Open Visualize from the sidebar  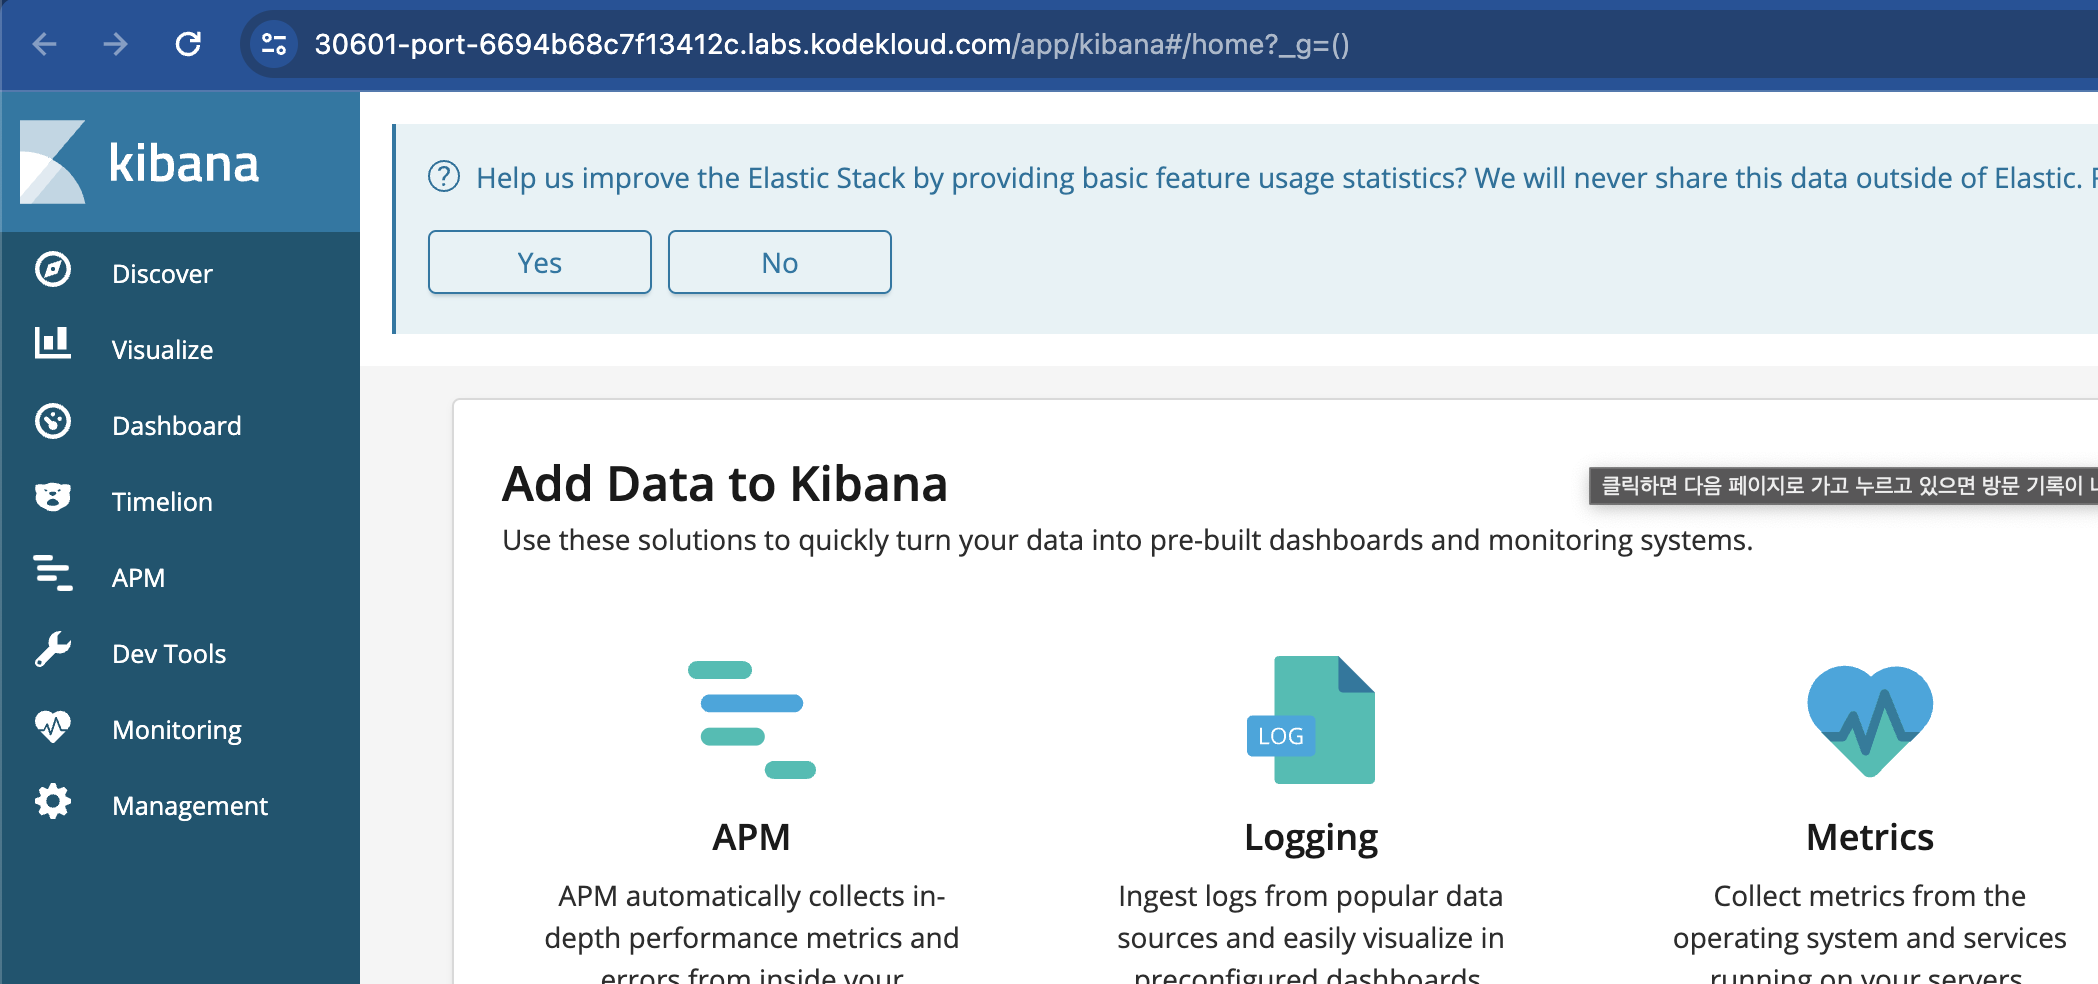162,350
